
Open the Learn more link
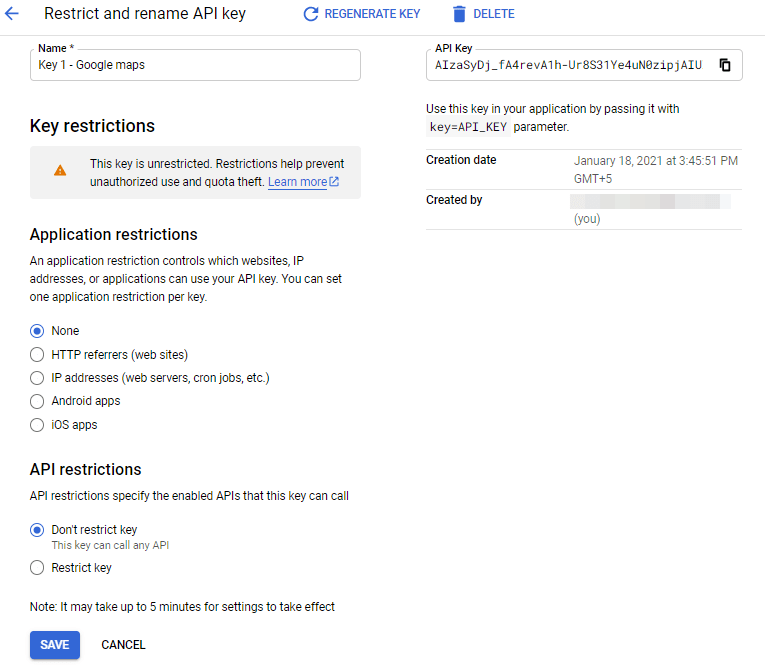[298, 182]
